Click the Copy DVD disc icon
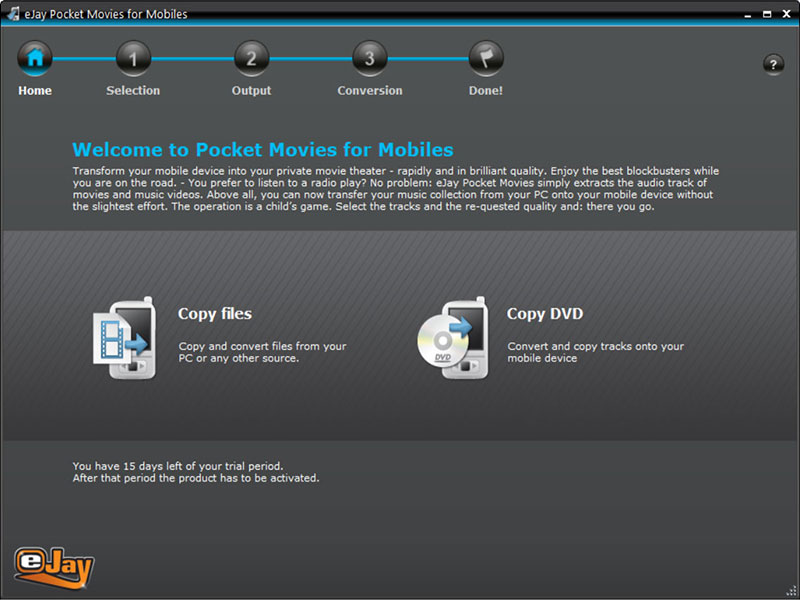 click(453, 338)
